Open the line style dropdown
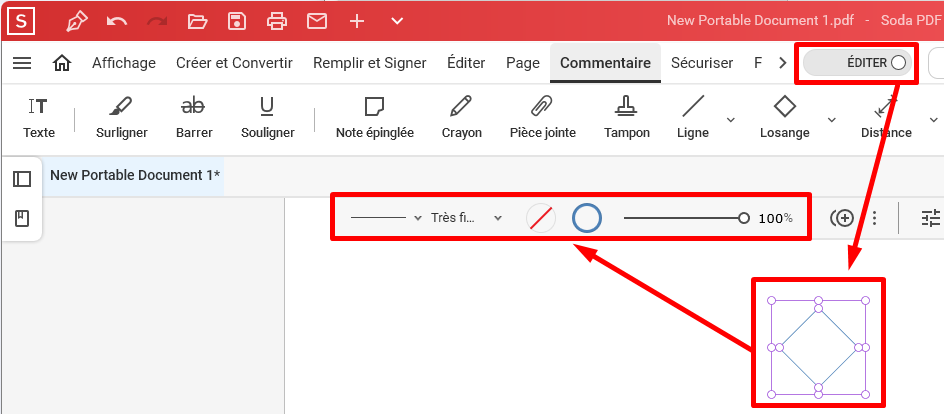Screen dimensions: 944x414 pyautogui.click(x=386, y=218)
